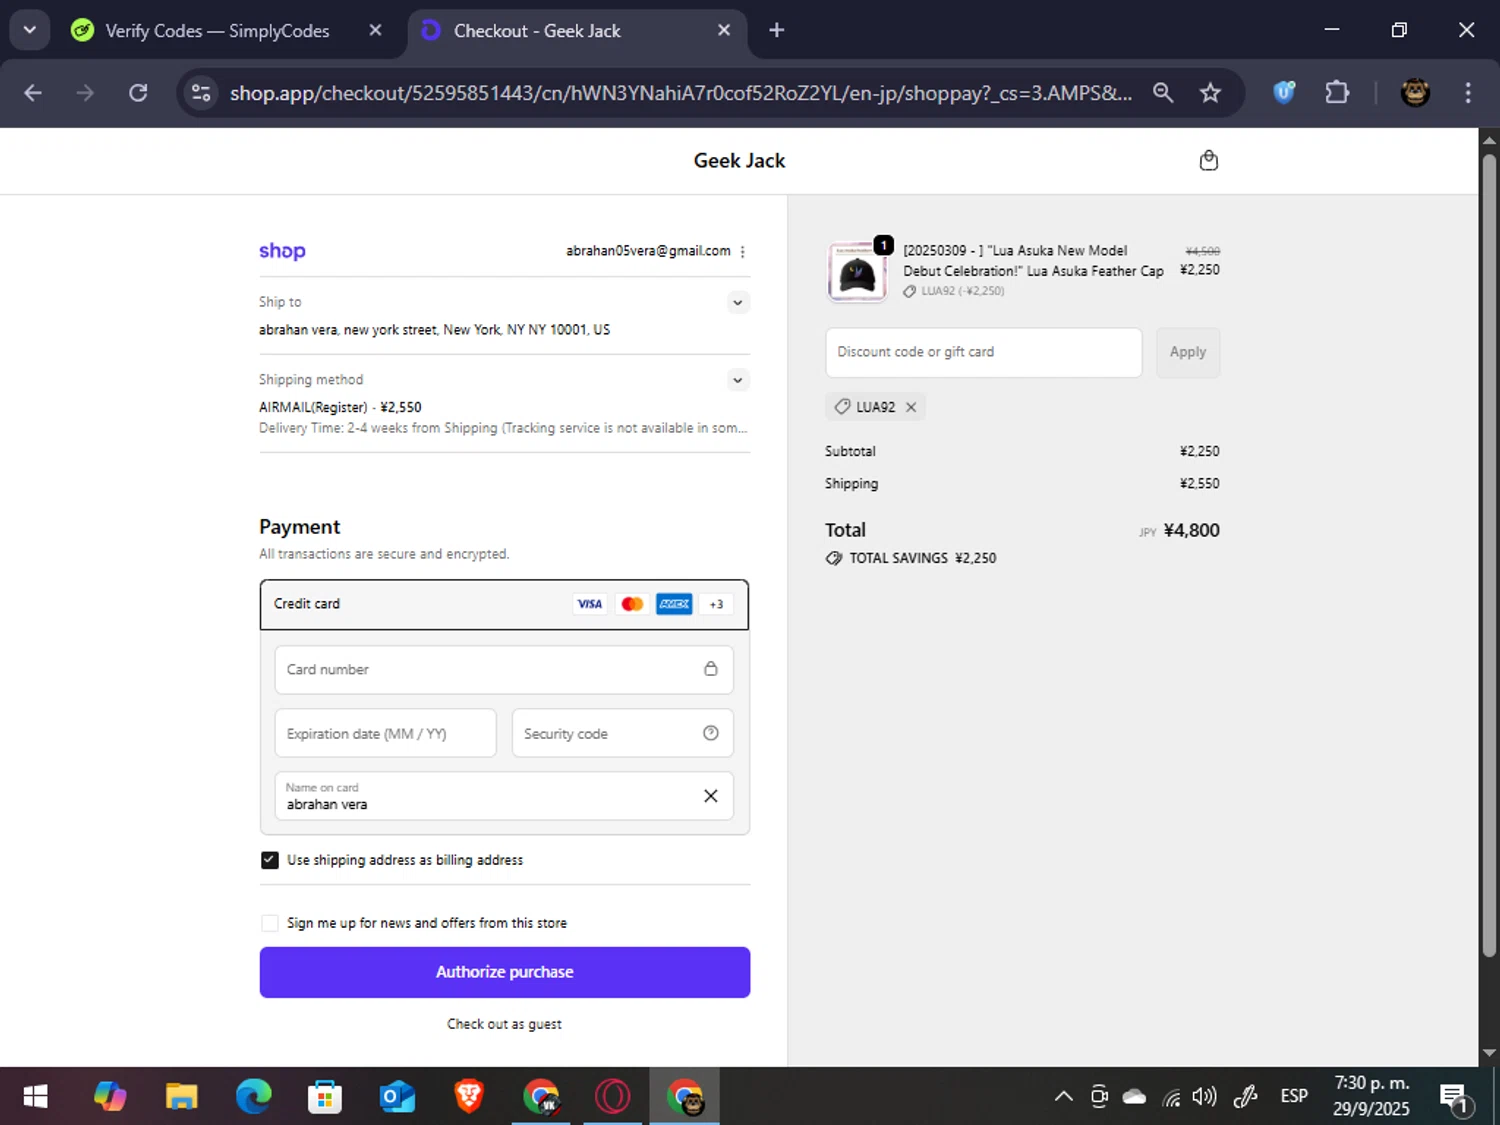Reload the checkout page
This screenshot has height=1125, width=1500.
[x=138, y=93]
